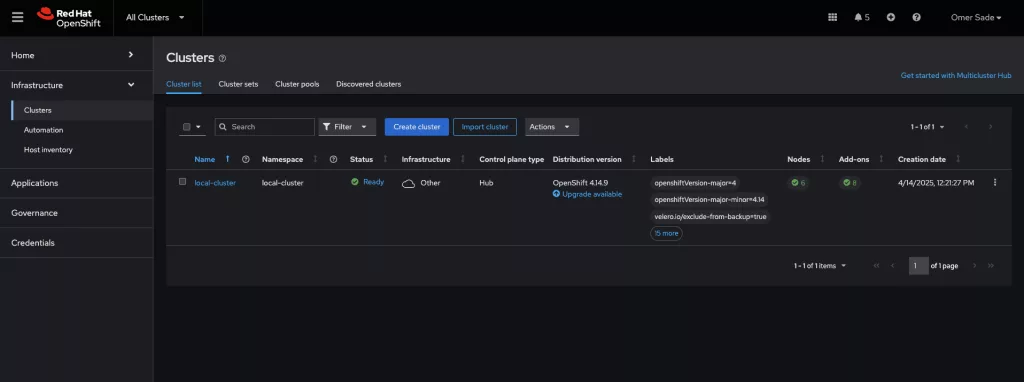Click the Upgrade available arrow icon
The width and height of the screenshot is (1024, 382).
pos(556,194)
